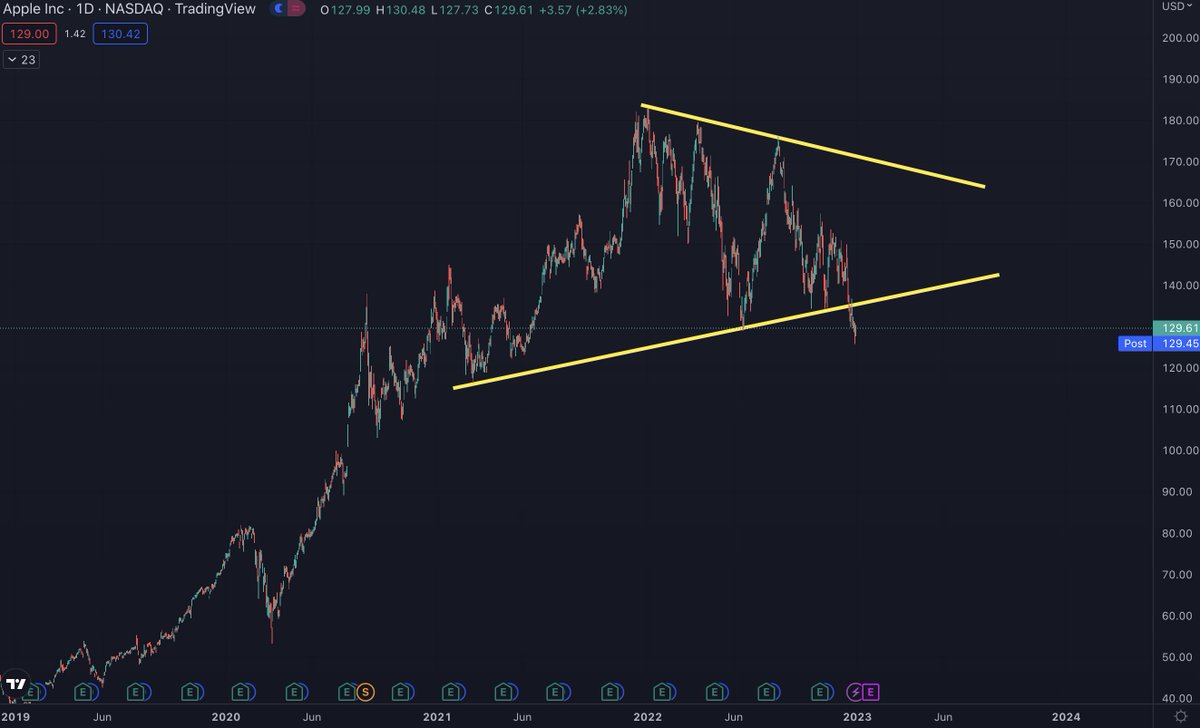Click the 2019 time axis label

click(17, 717)
